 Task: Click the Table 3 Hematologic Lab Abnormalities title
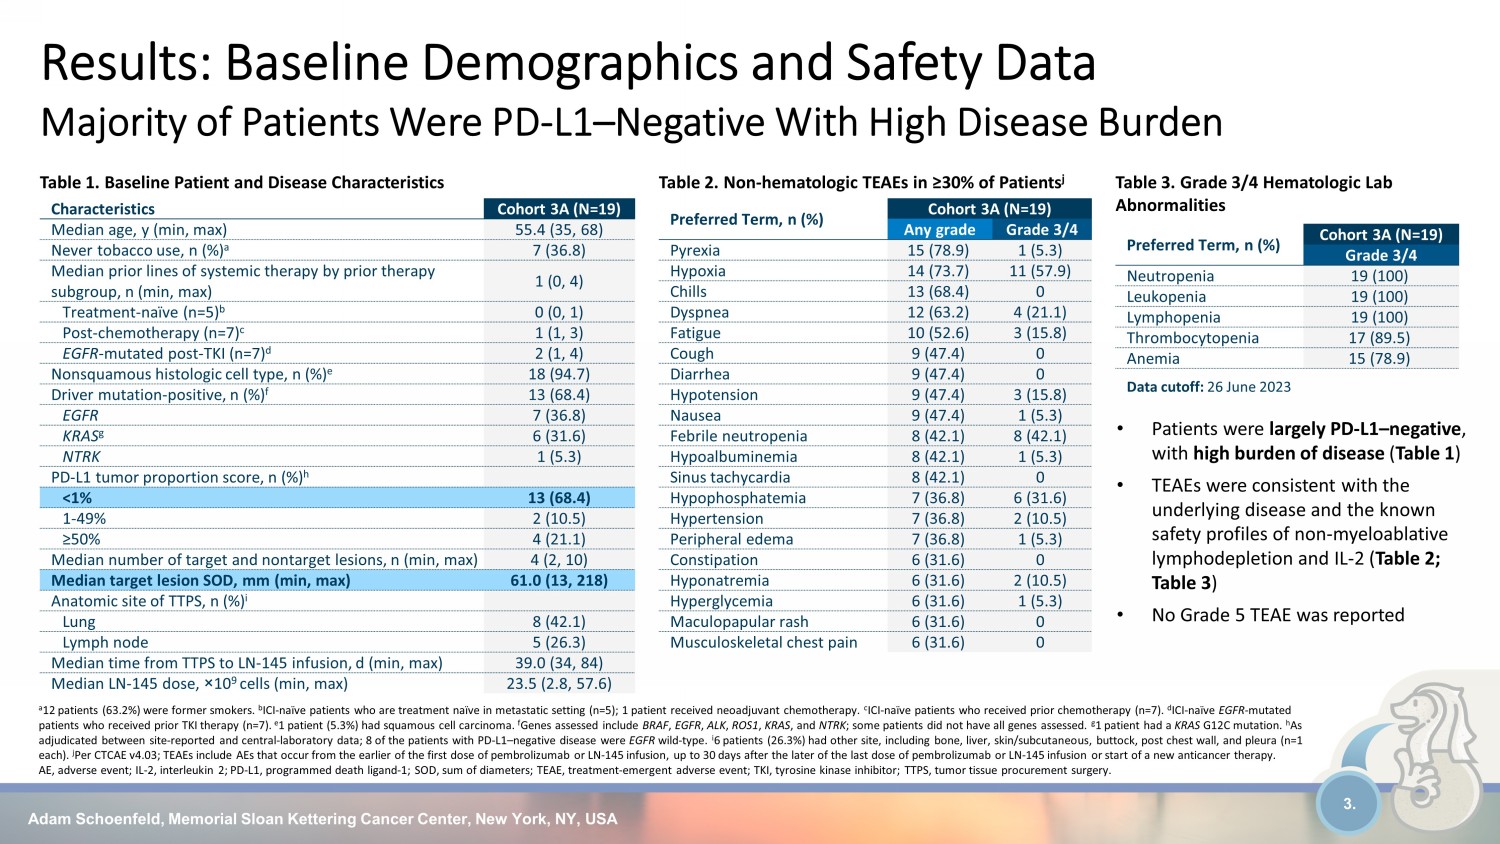point(1253,193)
